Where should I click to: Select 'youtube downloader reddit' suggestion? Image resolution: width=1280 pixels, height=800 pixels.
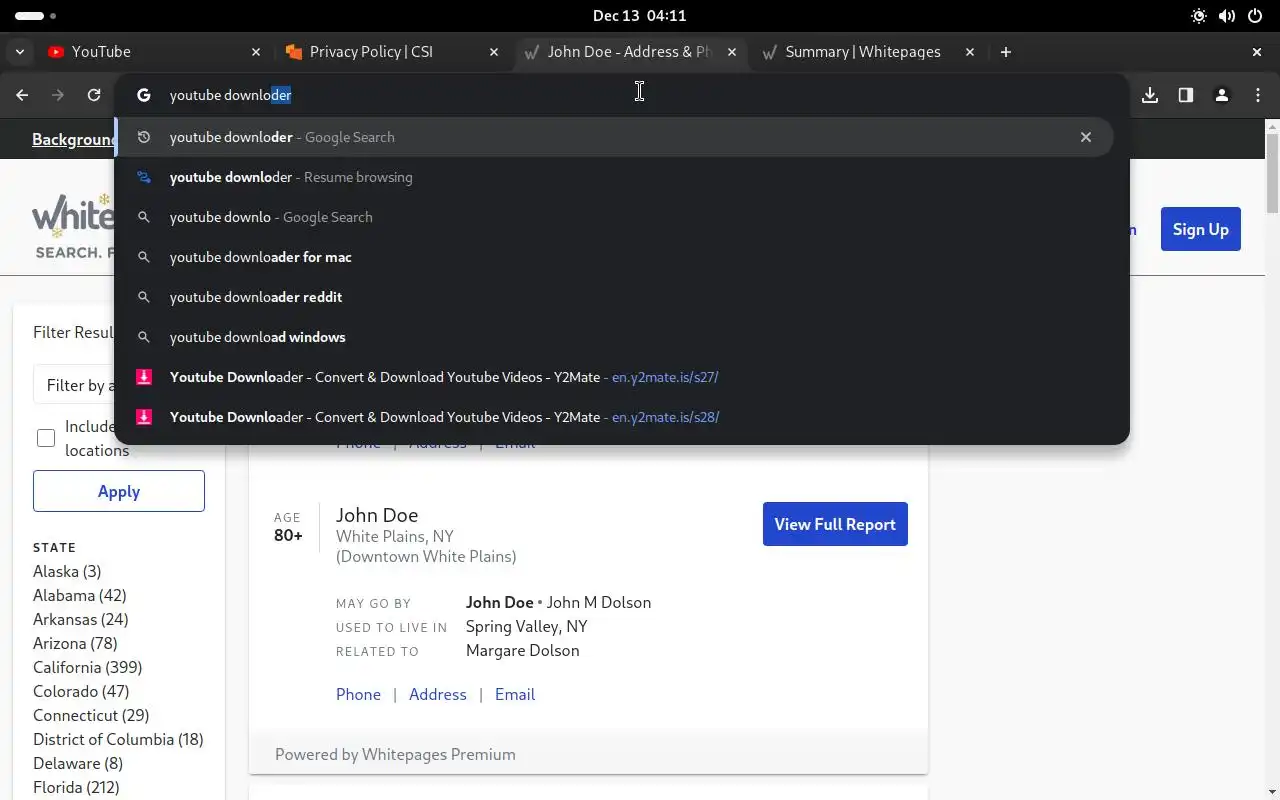(614, 297)
